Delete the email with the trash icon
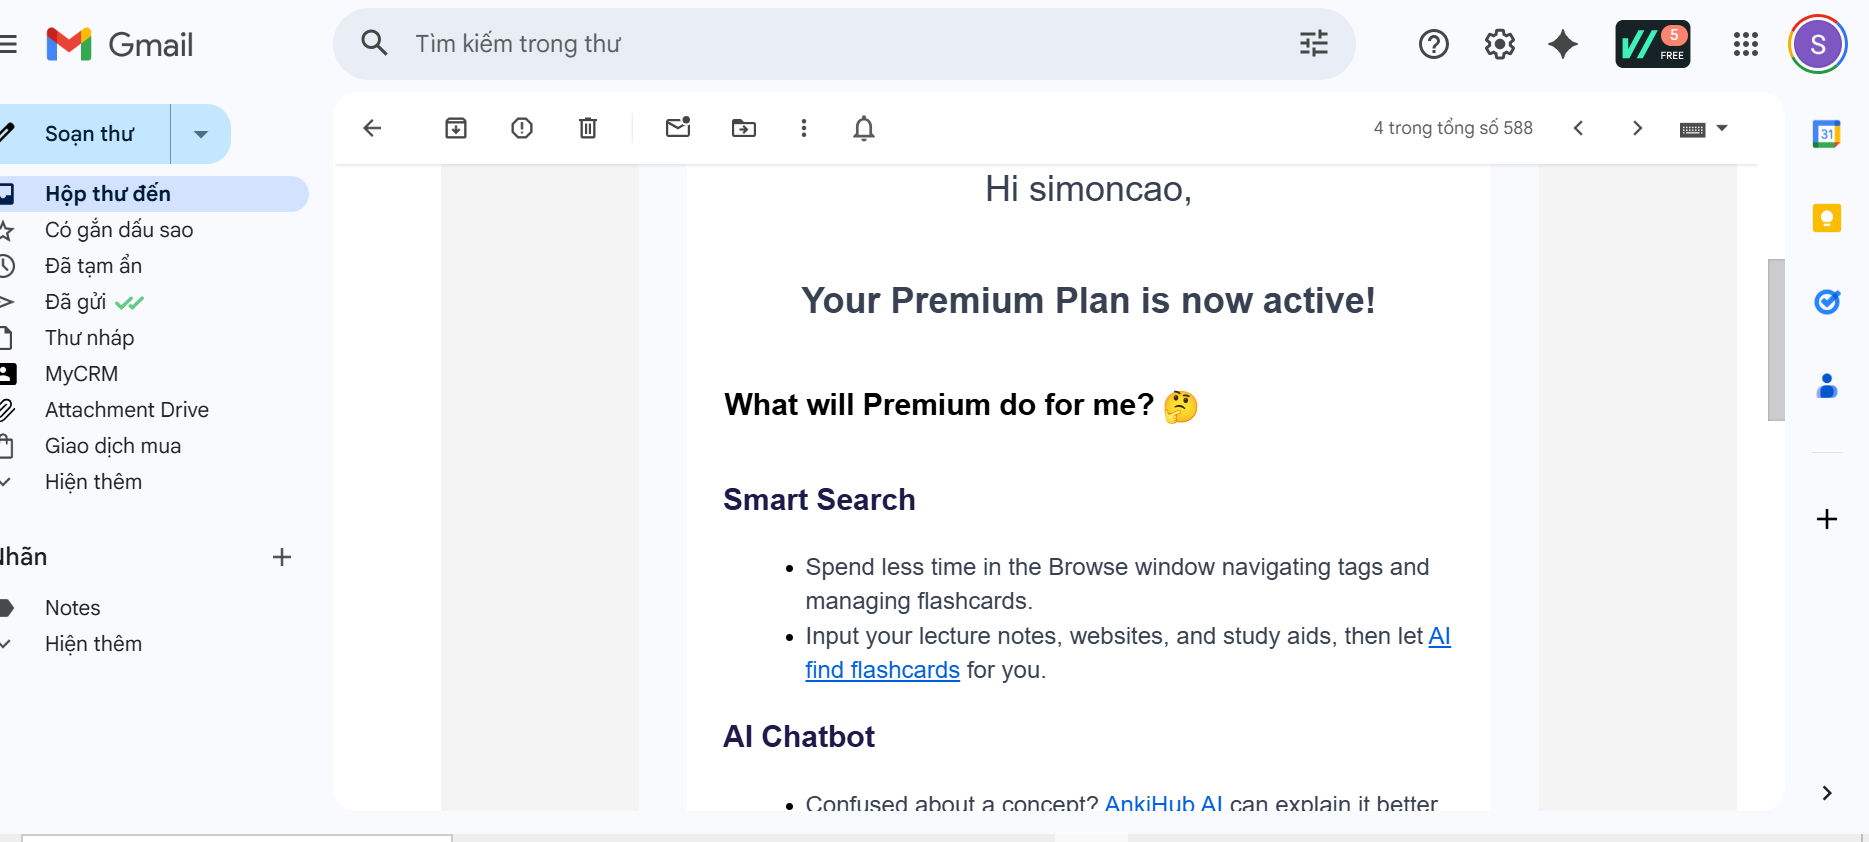1869x842 pixels. click(x=588, y=128)
